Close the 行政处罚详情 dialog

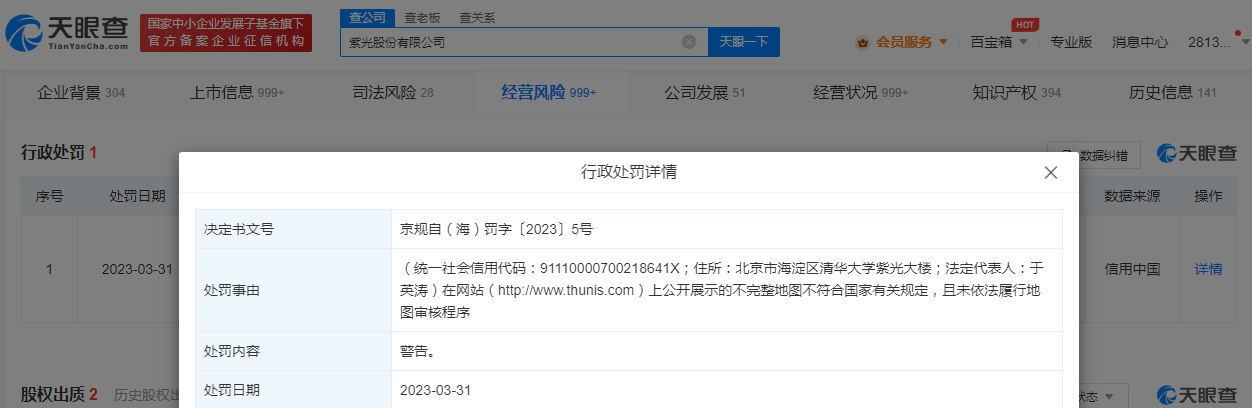click(x=1051, y=172)
